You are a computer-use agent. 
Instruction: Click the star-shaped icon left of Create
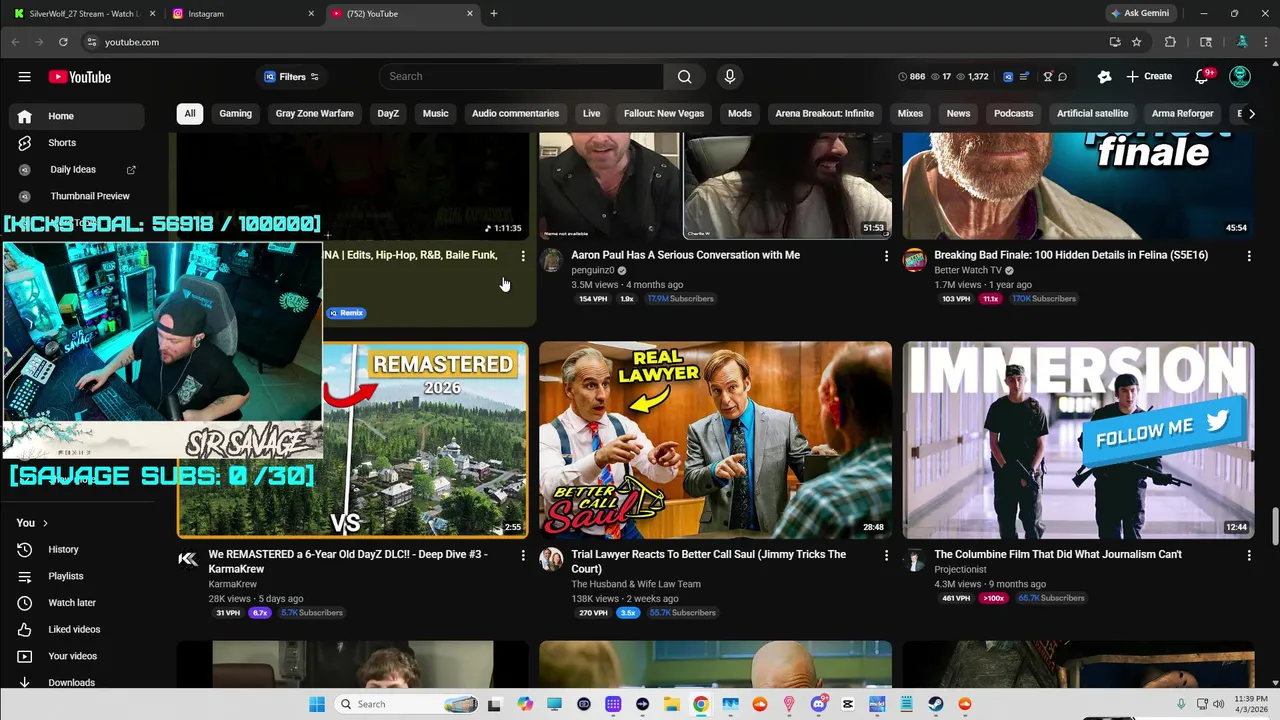coord(1104,77)
